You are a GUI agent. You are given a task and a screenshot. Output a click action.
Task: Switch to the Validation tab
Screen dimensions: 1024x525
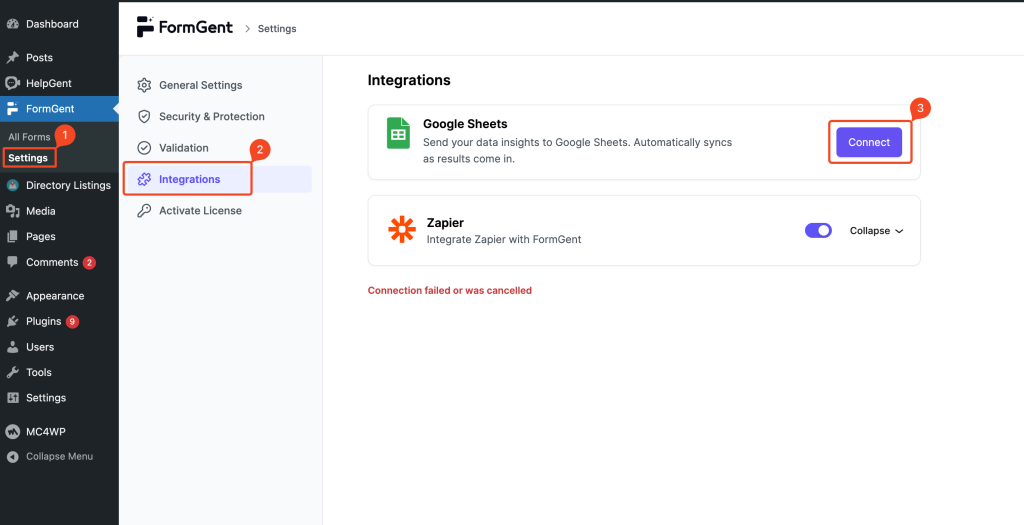click(217, 148)
